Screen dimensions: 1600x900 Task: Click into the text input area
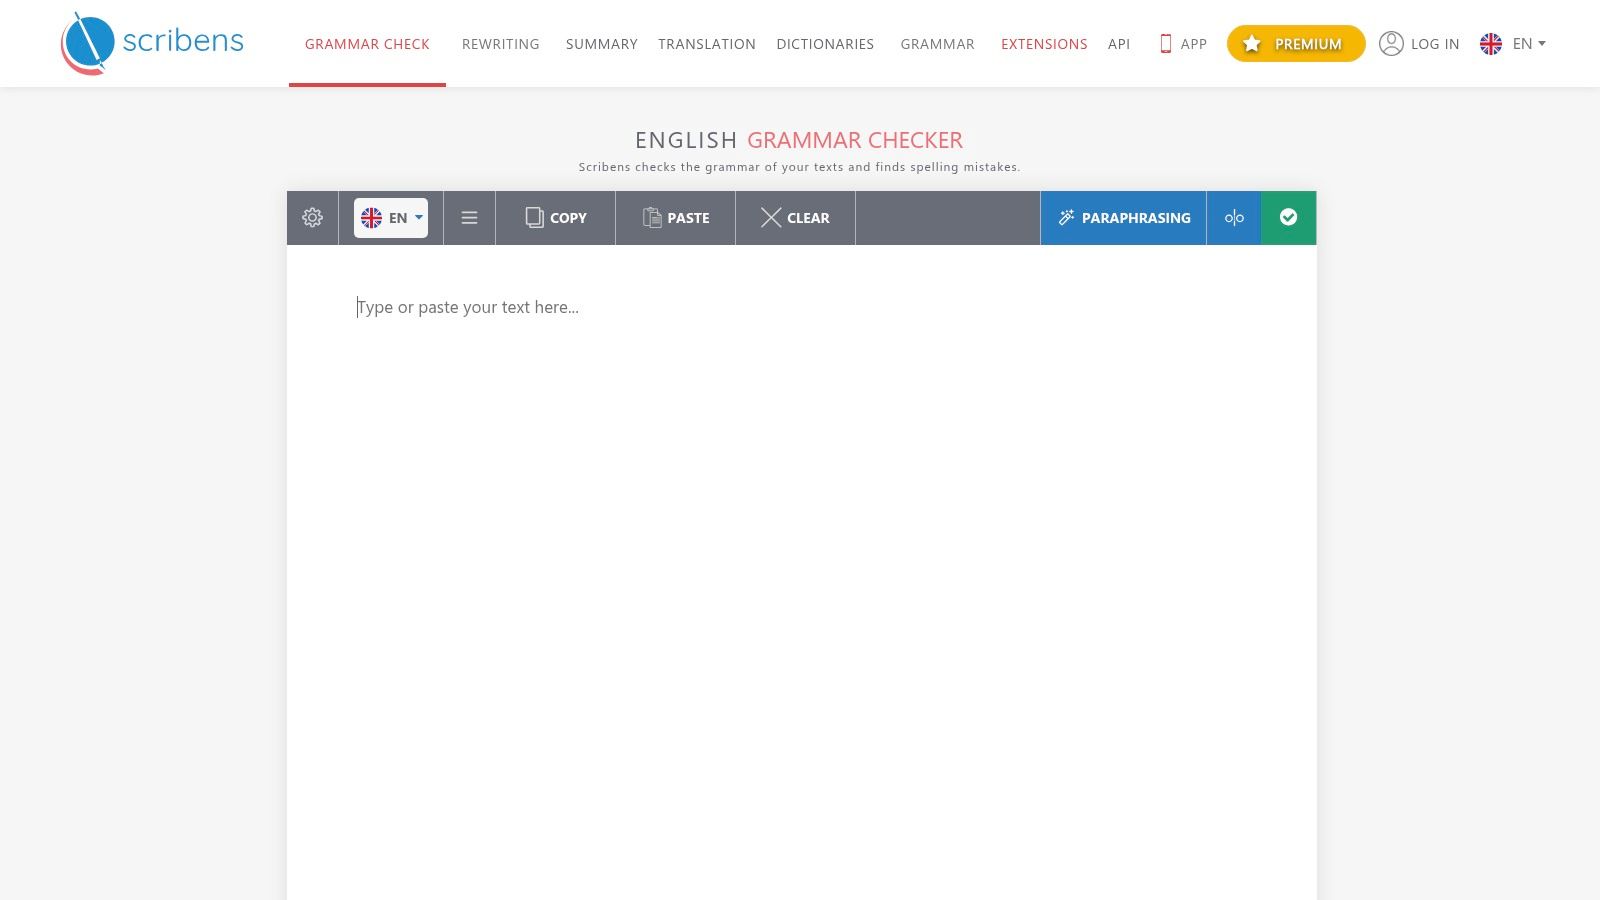(801, 570)
